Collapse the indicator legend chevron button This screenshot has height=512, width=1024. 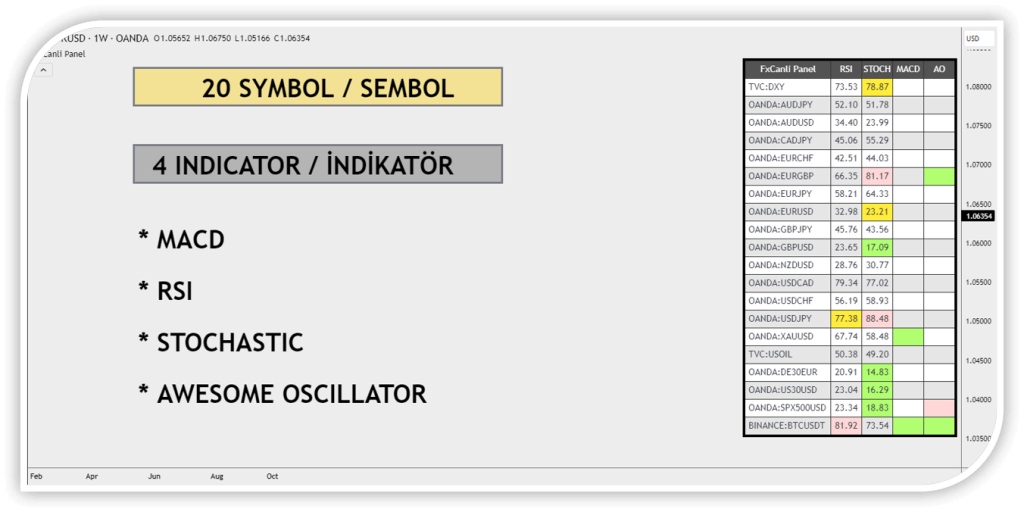[44, 69]
